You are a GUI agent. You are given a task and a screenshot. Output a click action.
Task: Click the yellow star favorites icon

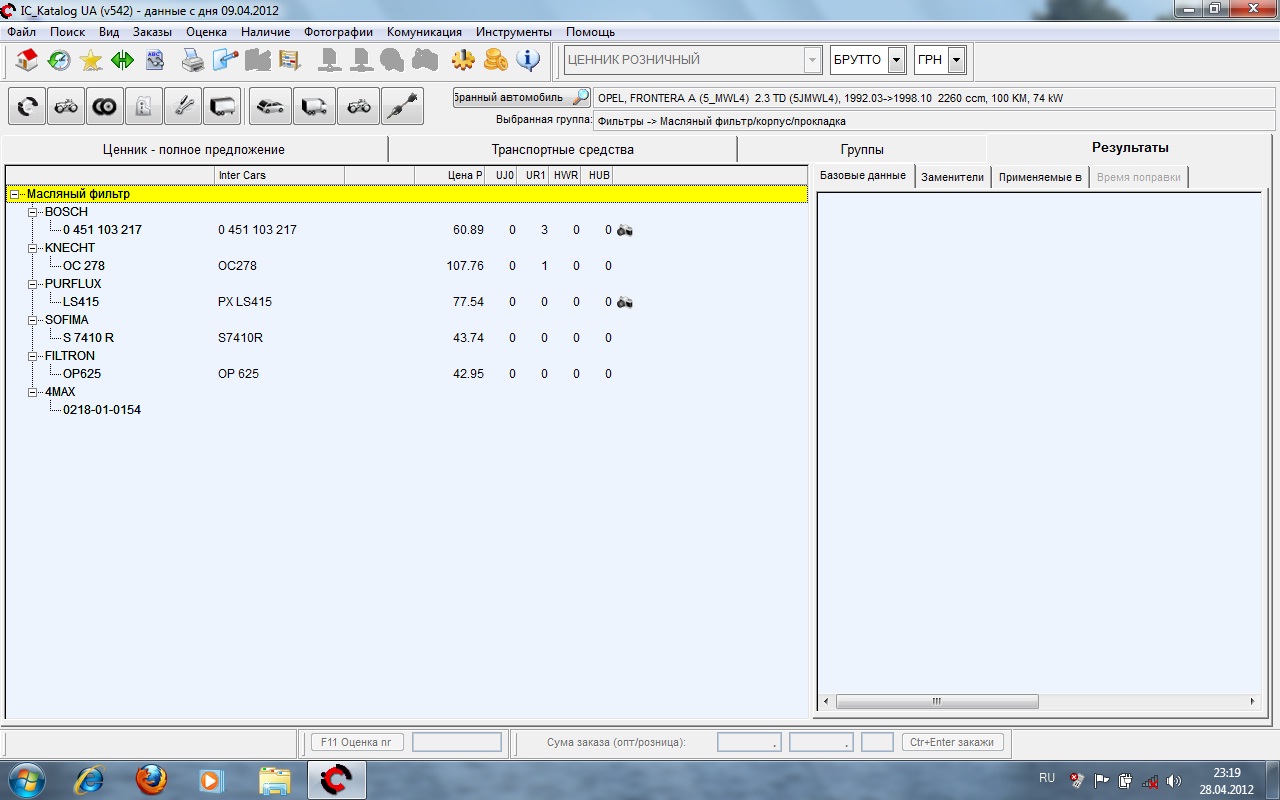(91, 60)
